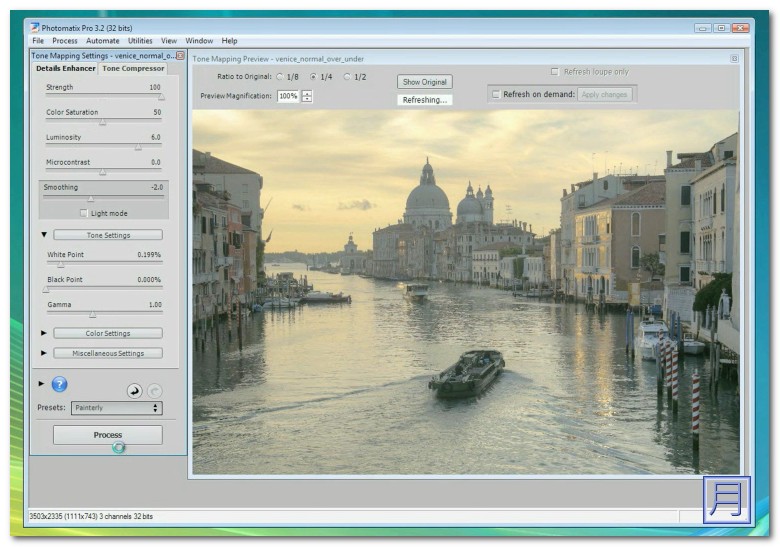Screen dimensions: 780x547
Task: Click the Luminosity slider handle
Action: coord(138,148)
